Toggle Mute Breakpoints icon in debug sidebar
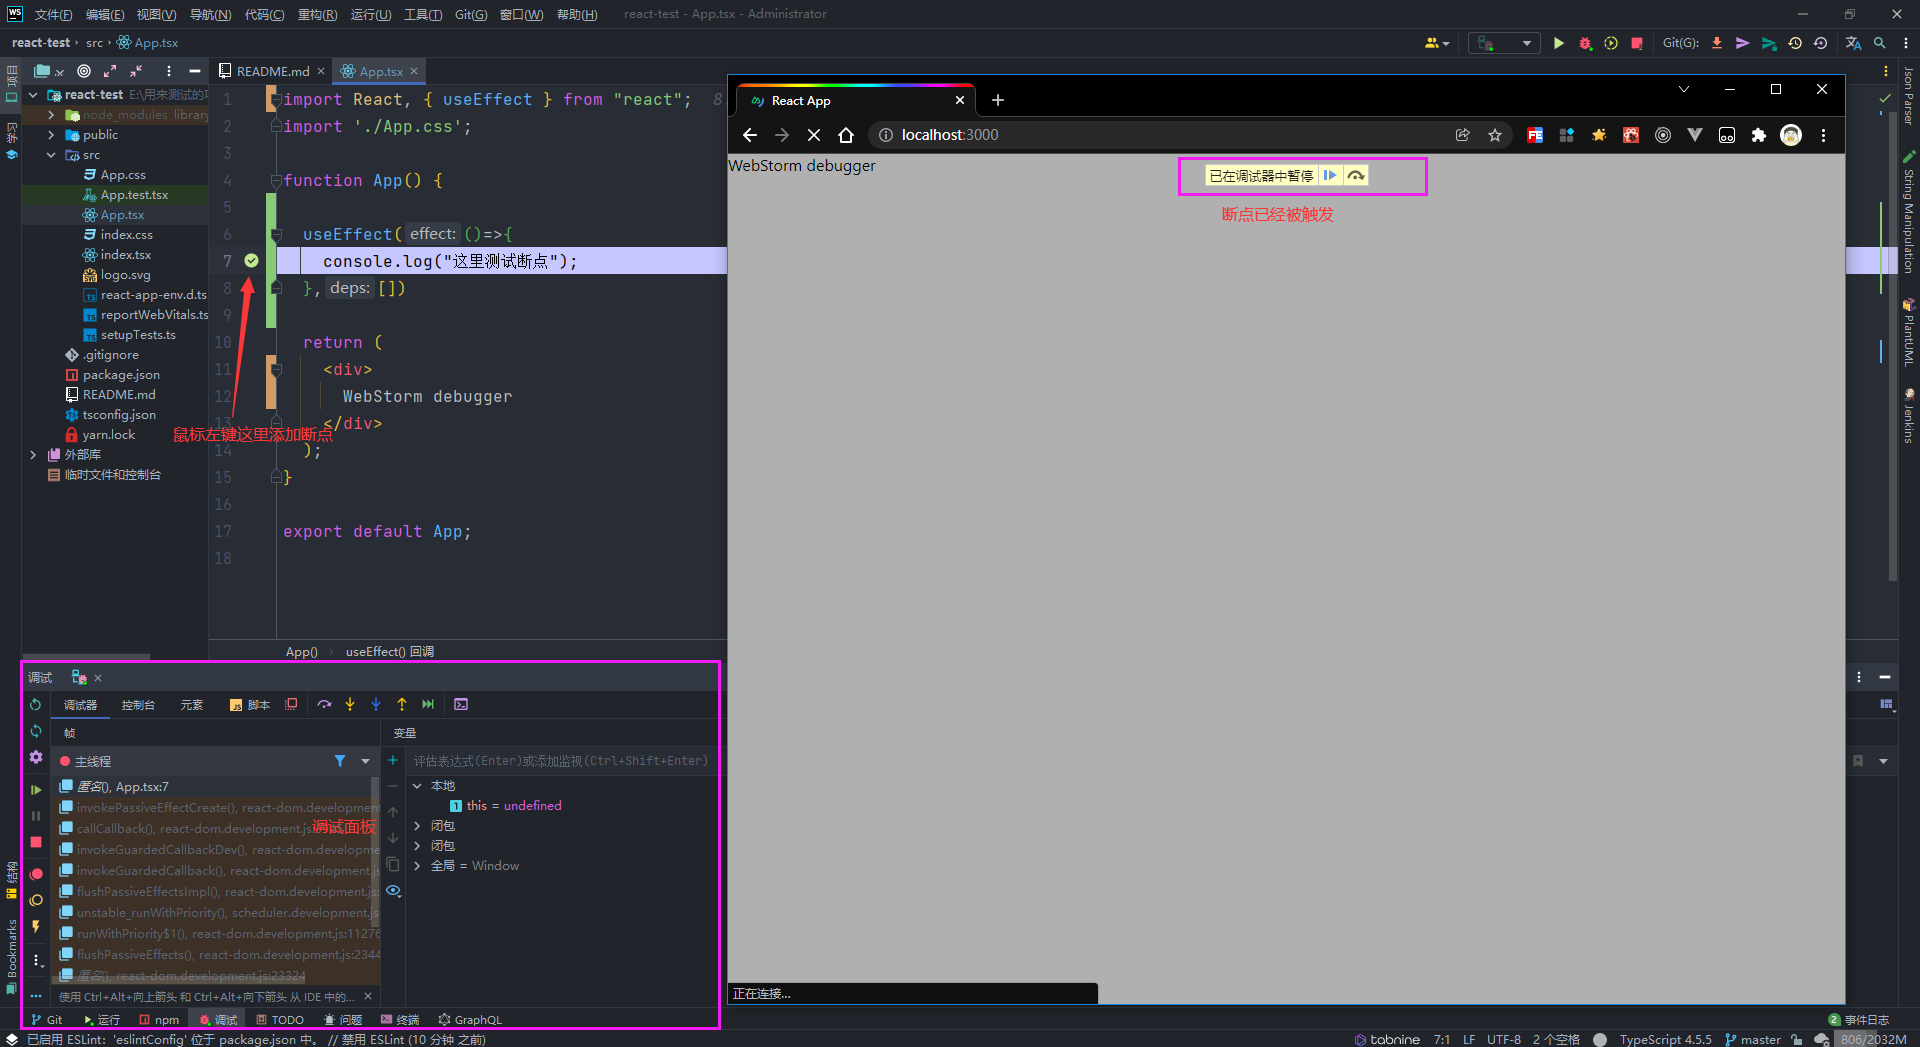 (36, 900)
